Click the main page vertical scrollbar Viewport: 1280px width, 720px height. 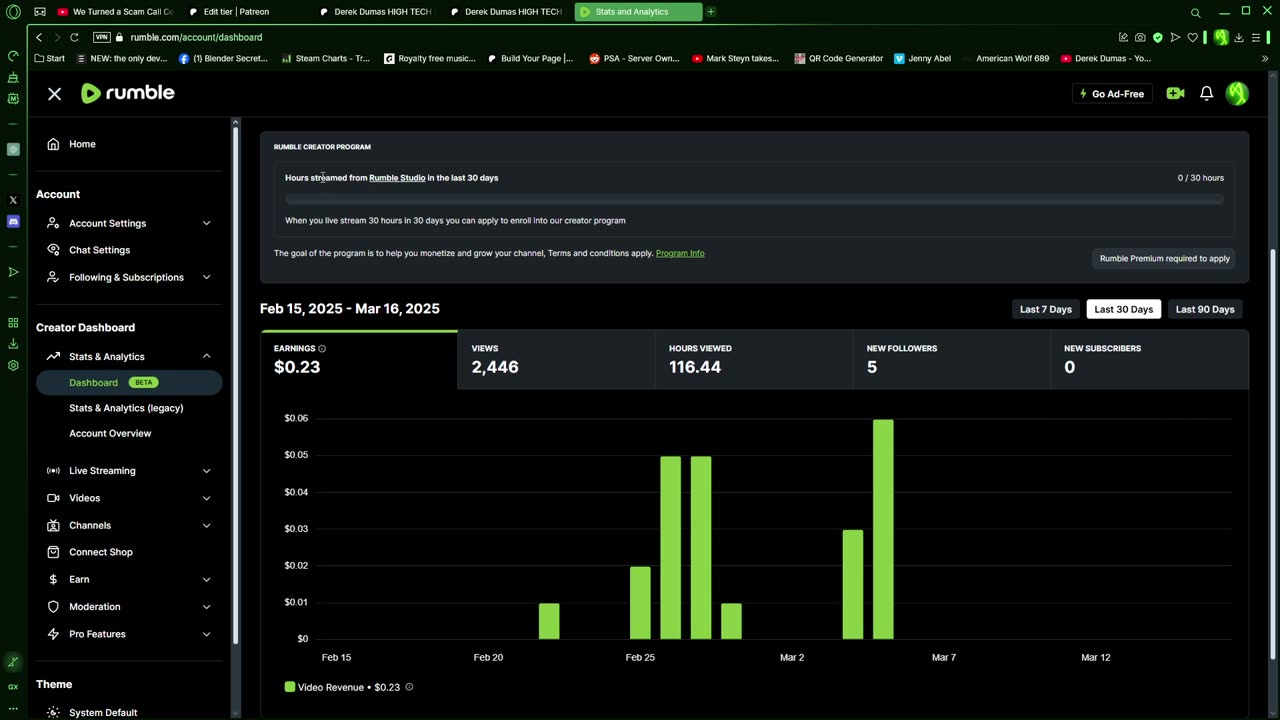(x=1273, y=453)
